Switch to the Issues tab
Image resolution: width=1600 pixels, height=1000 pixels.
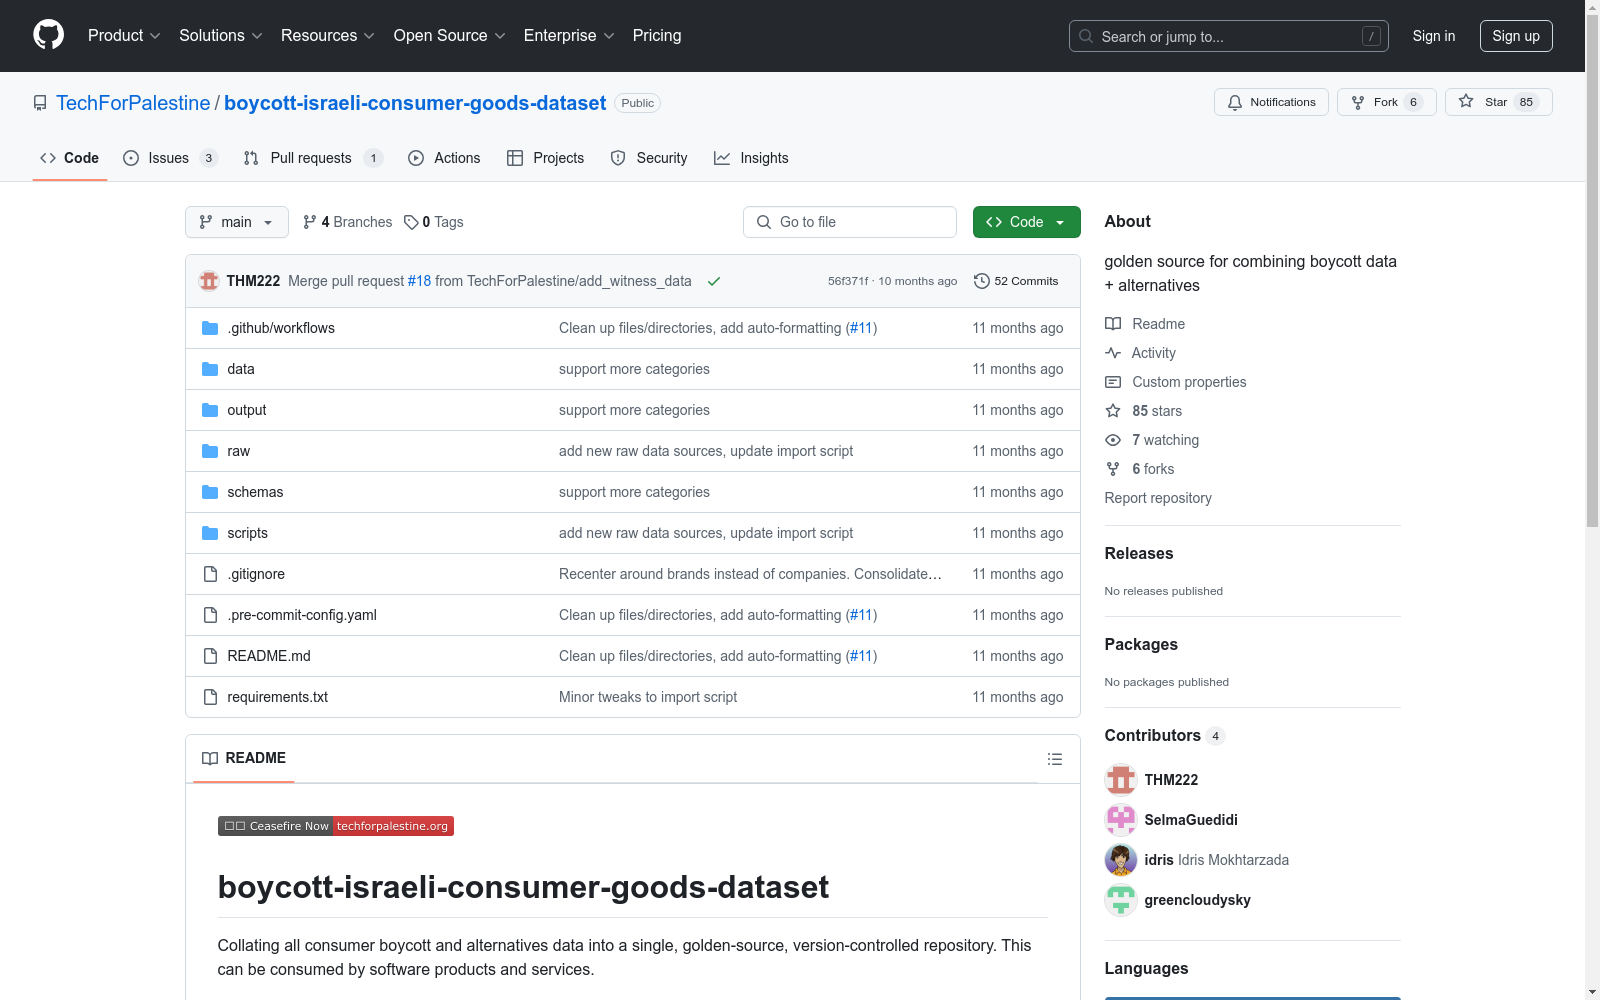pos(170,158)
